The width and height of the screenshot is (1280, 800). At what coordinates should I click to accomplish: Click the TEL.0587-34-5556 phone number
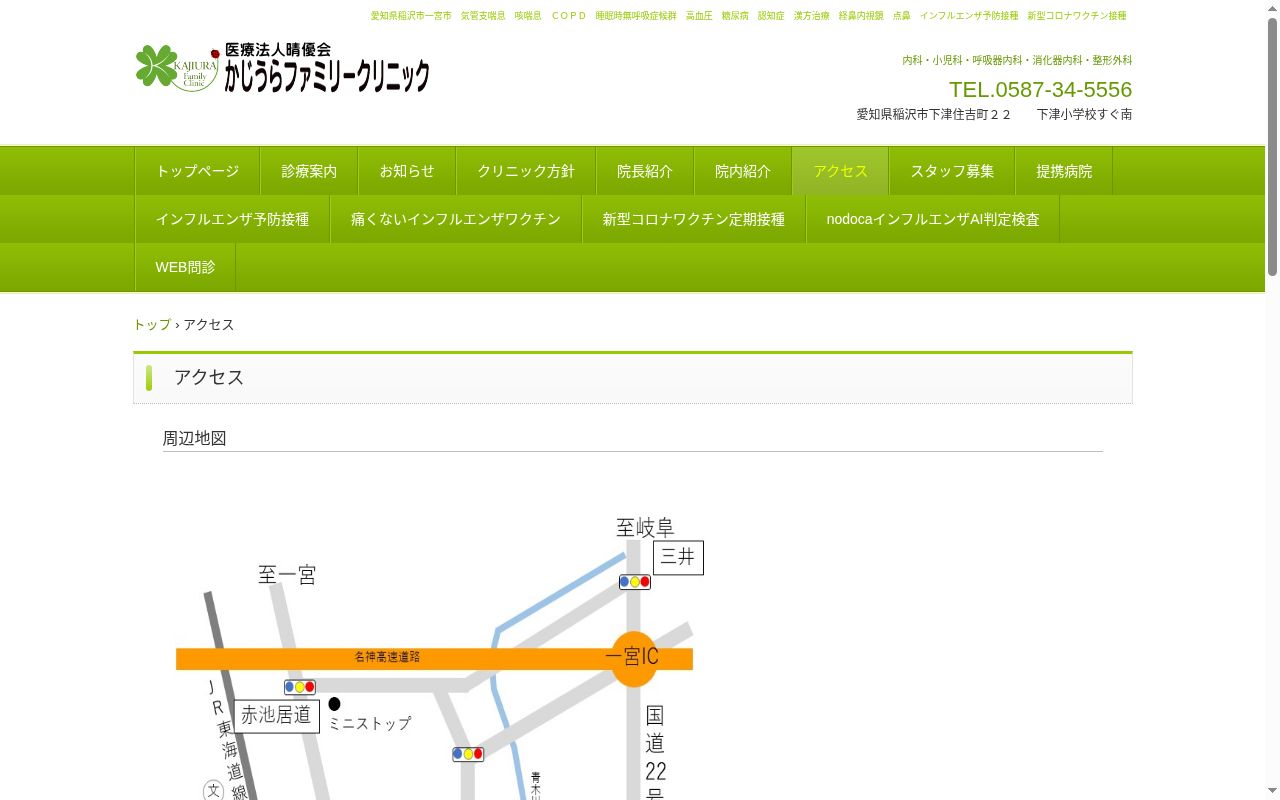point(1040,89)
